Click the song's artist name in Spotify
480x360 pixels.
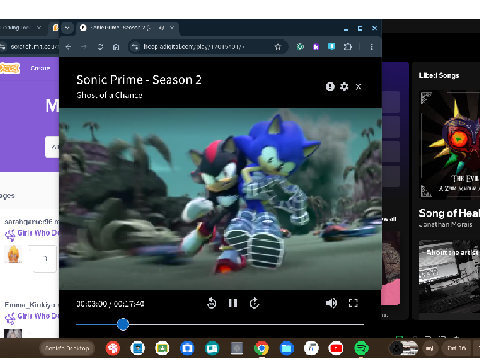446,225
